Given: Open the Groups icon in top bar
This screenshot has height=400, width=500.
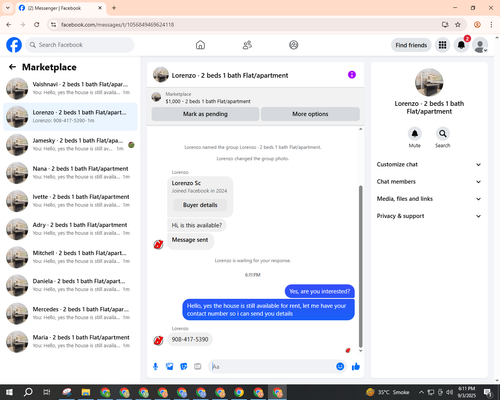Looking at the screenshot, I should coord(294,45).
